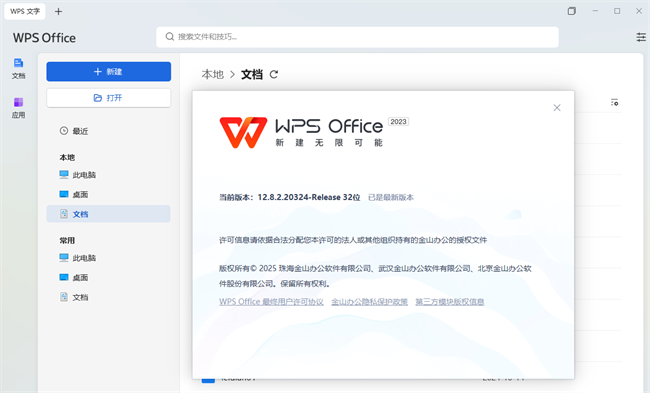Select 文档 under 常用 section

click(109, 297)
